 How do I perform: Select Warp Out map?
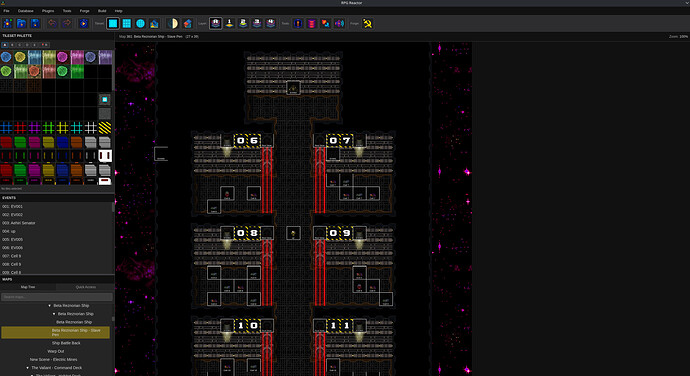point(55,351)
